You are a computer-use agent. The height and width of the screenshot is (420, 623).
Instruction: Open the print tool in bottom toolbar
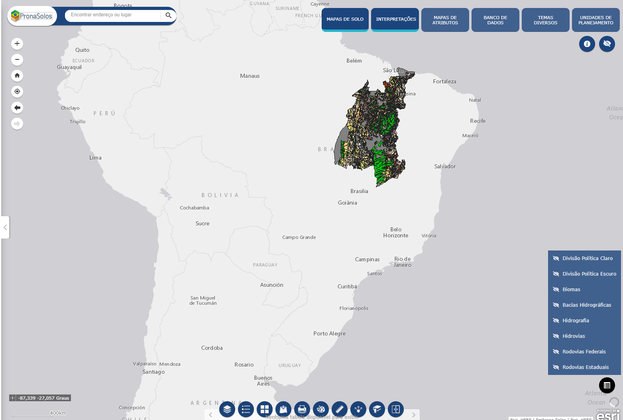tap(302, 409)
